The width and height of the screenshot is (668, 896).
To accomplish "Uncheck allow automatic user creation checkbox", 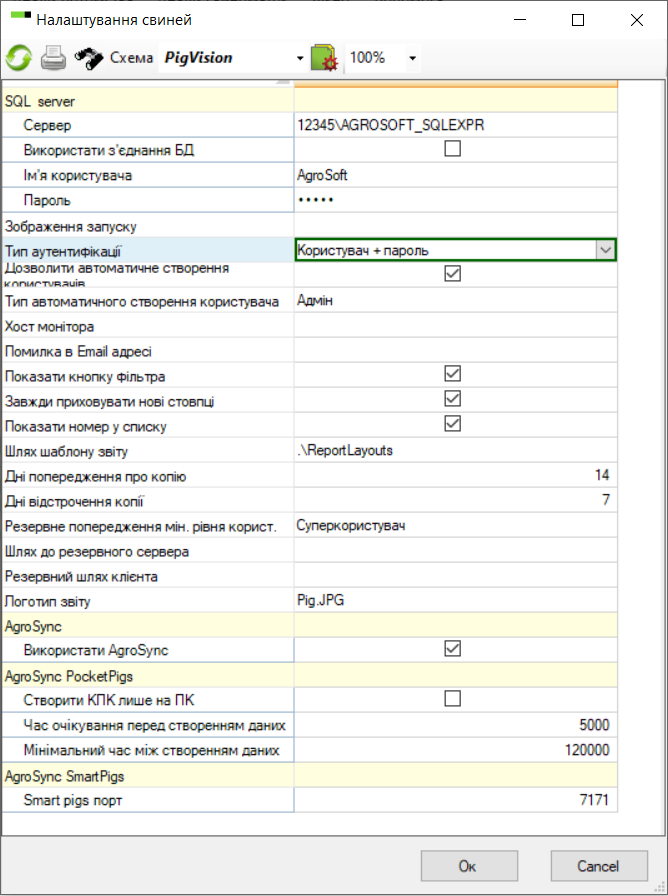I will point(453,274).
